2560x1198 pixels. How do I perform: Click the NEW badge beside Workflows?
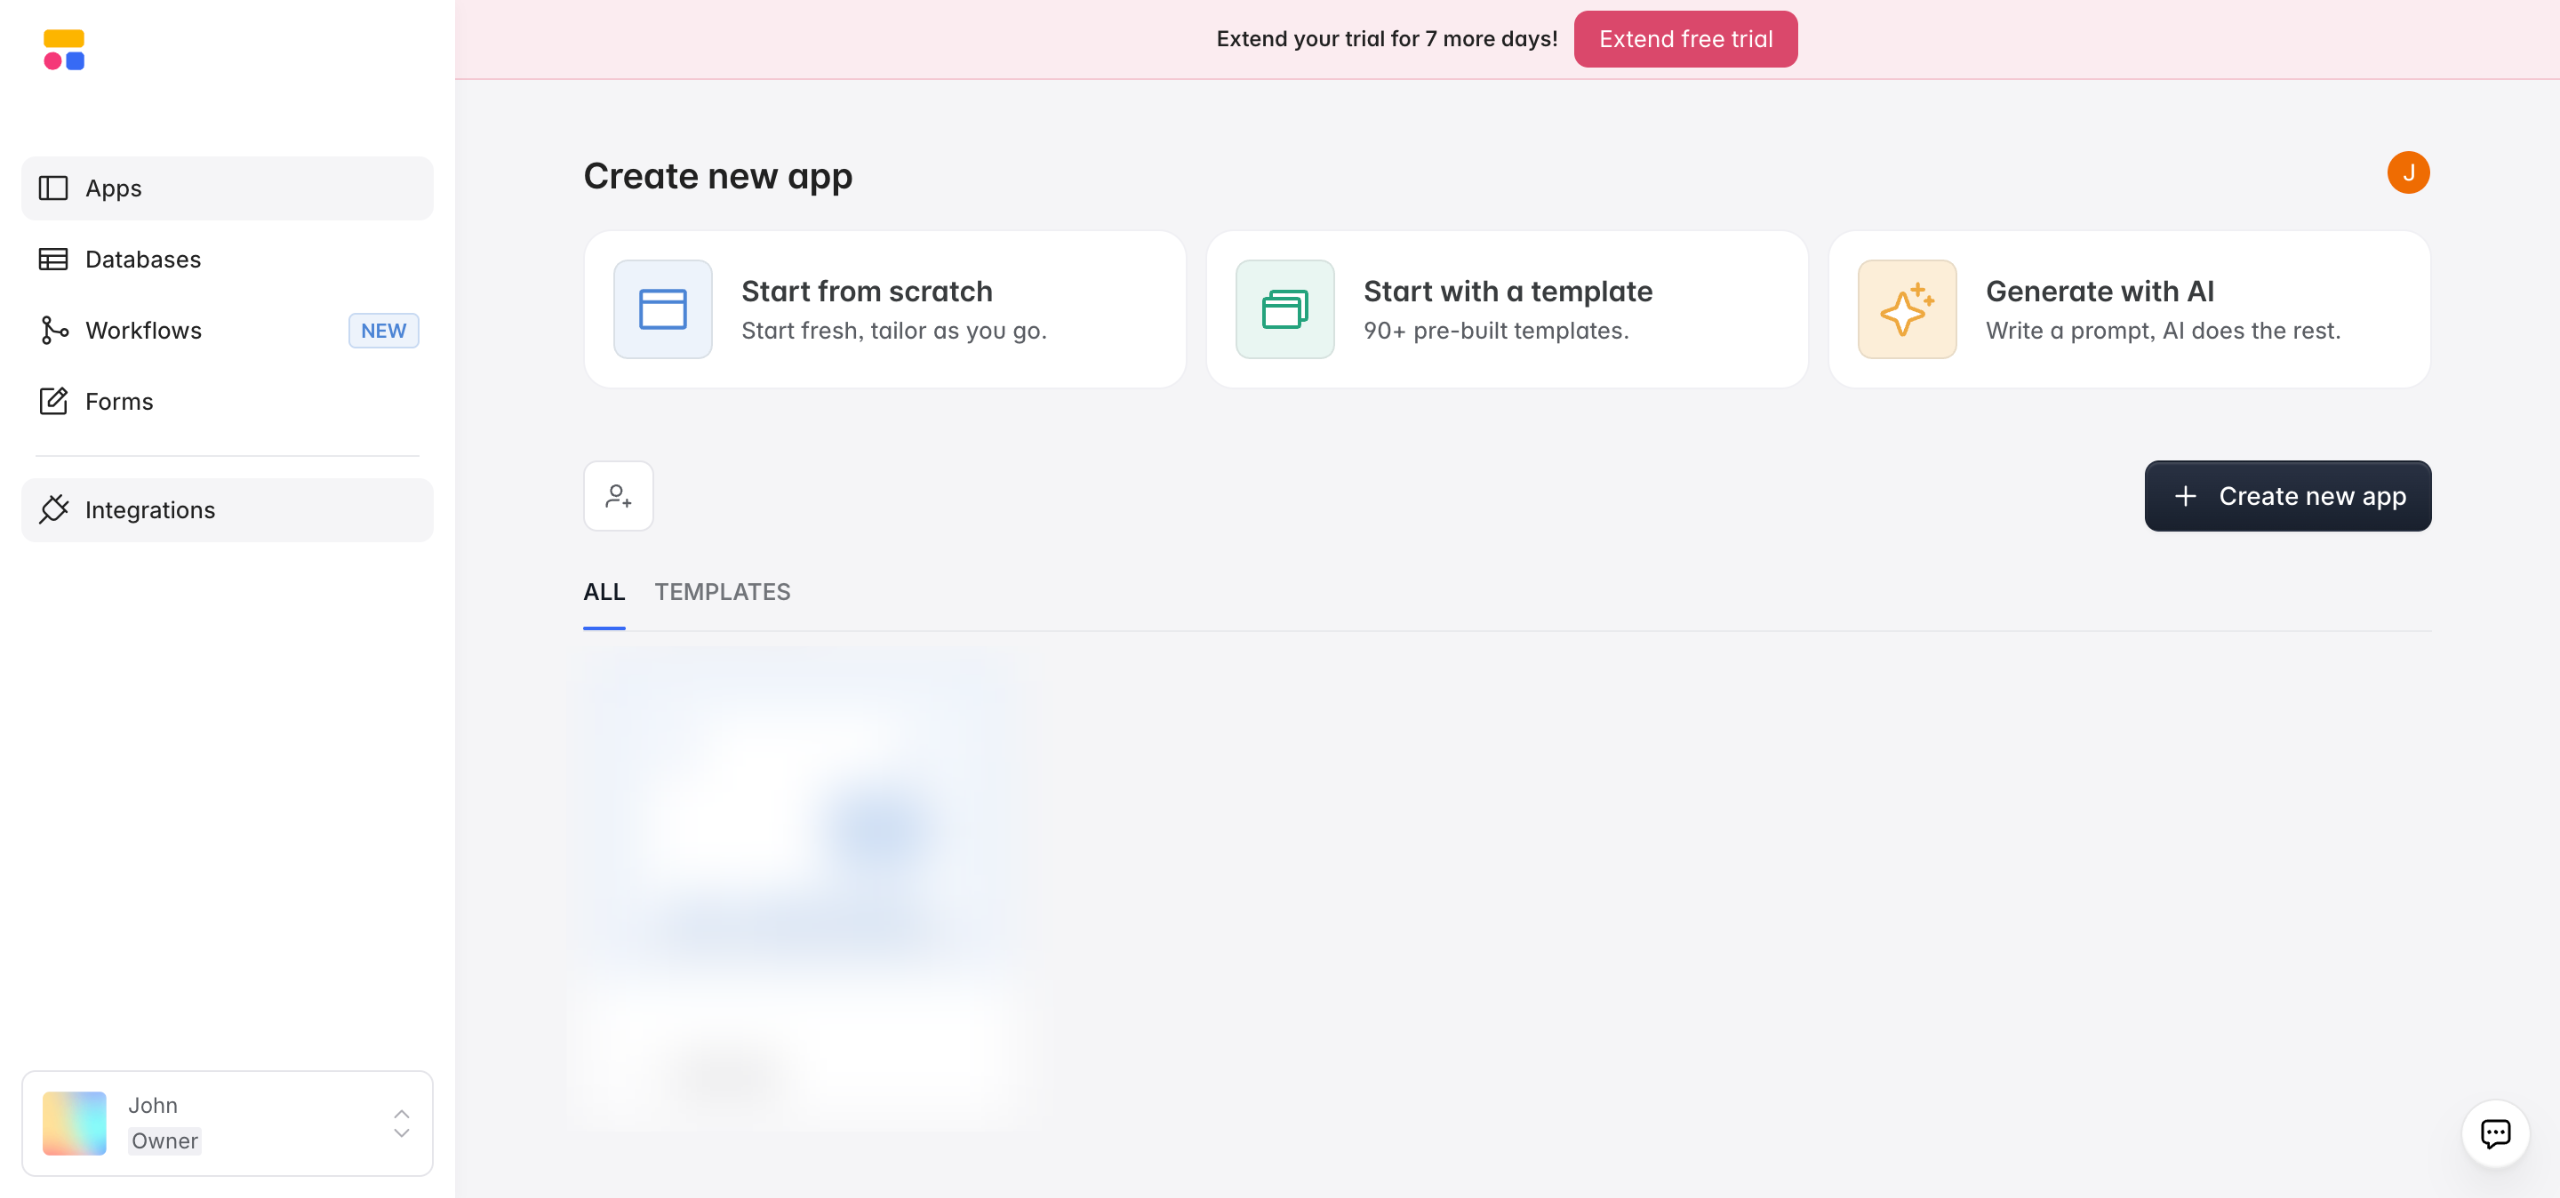click(x=383, y=330)
